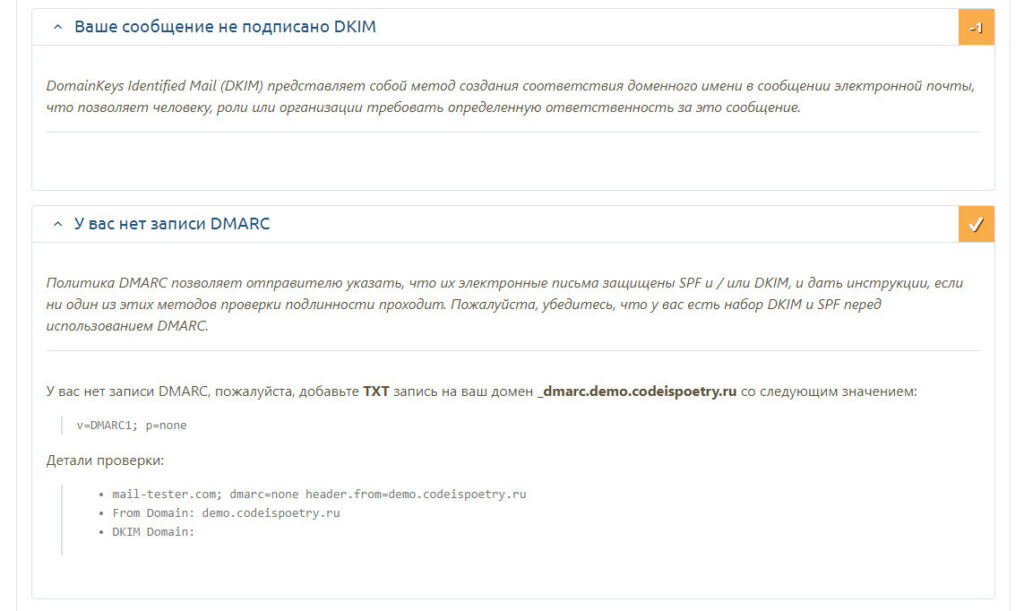Image resolution: width=1024 pixels, height=611 pixels.
Task: Click the line 'mail-tester.com; dmarc=none header.from'
Action: [319, 494]
